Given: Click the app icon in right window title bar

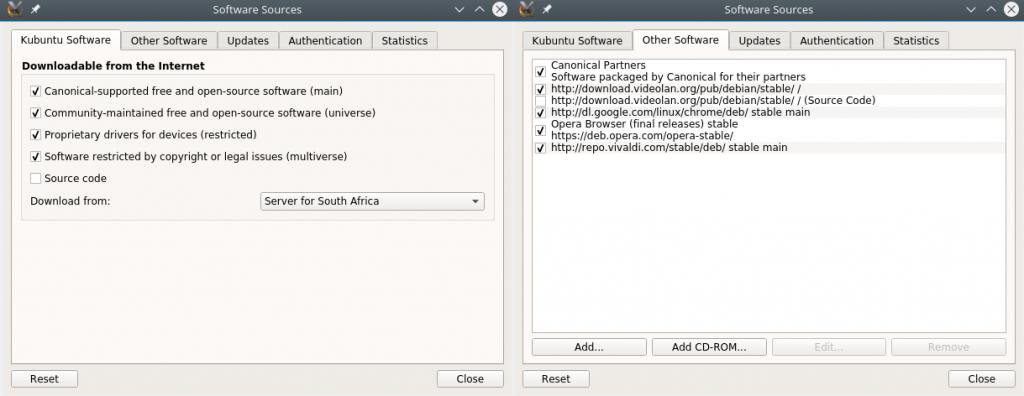Looking at the screenshot, I should 526,9.
